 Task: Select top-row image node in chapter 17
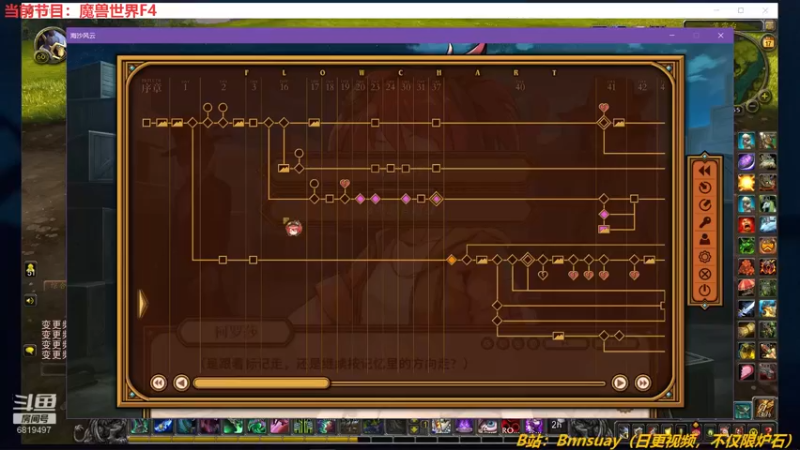click(314, 123)
